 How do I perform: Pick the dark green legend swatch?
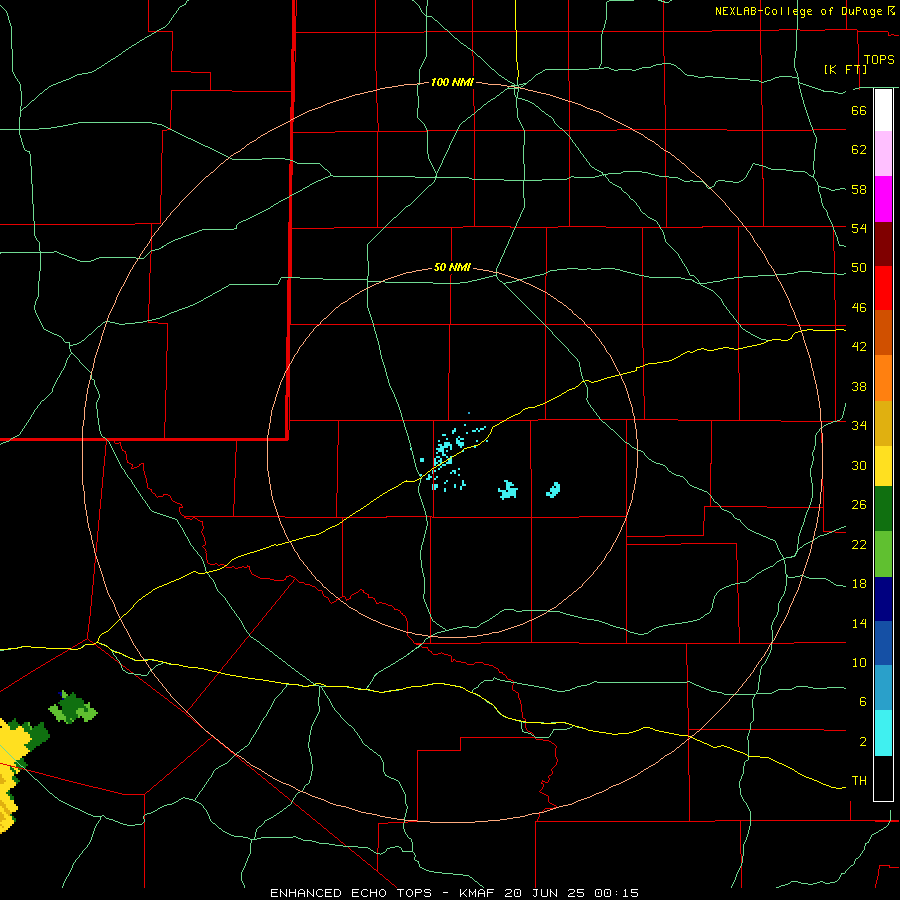click(883, 509)
